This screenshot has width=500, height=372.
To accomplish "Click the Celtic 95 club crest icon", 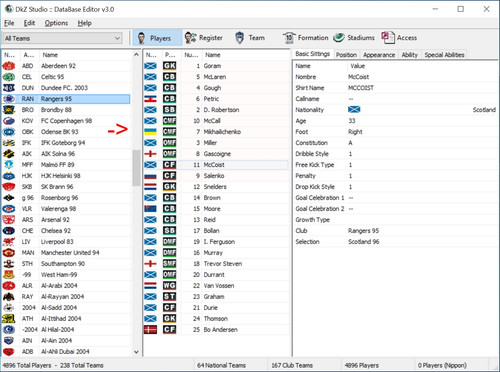I will coord(9,77).
